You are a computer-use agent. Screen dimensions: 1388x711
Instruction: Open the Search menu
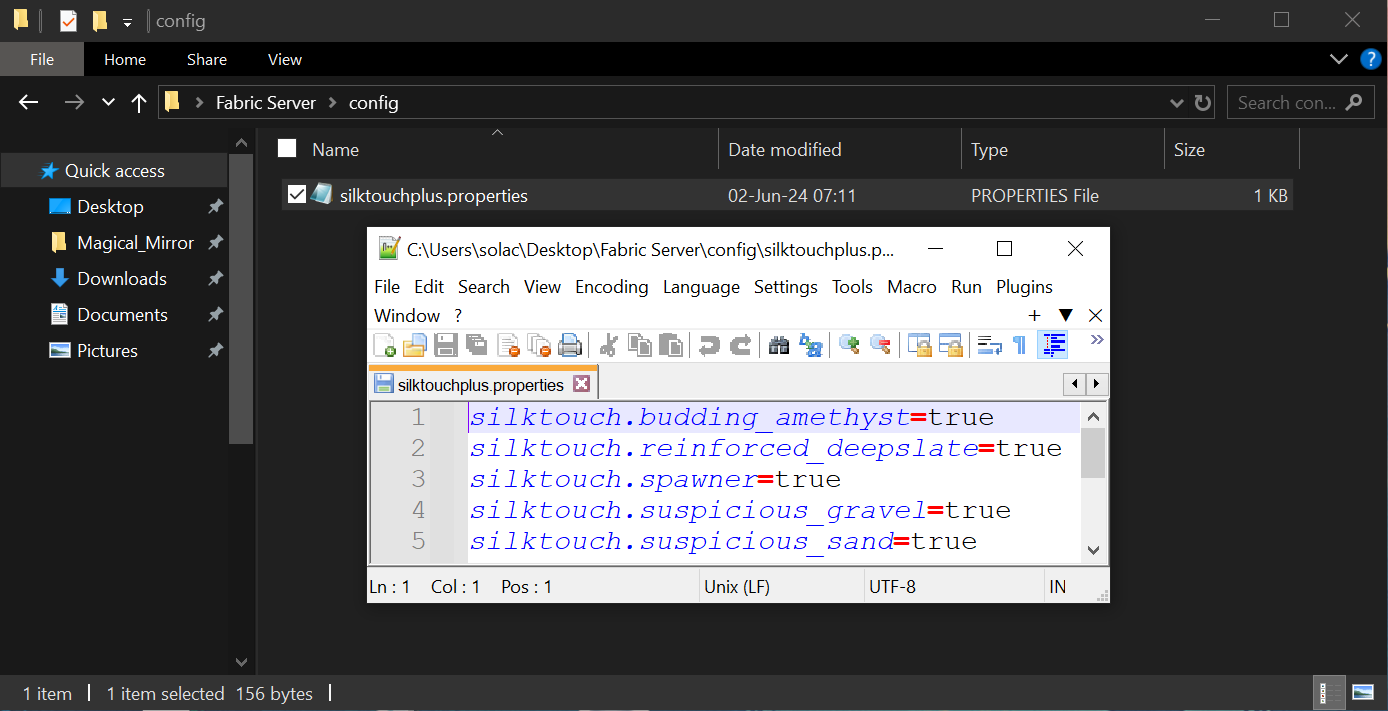click(484, 287)
